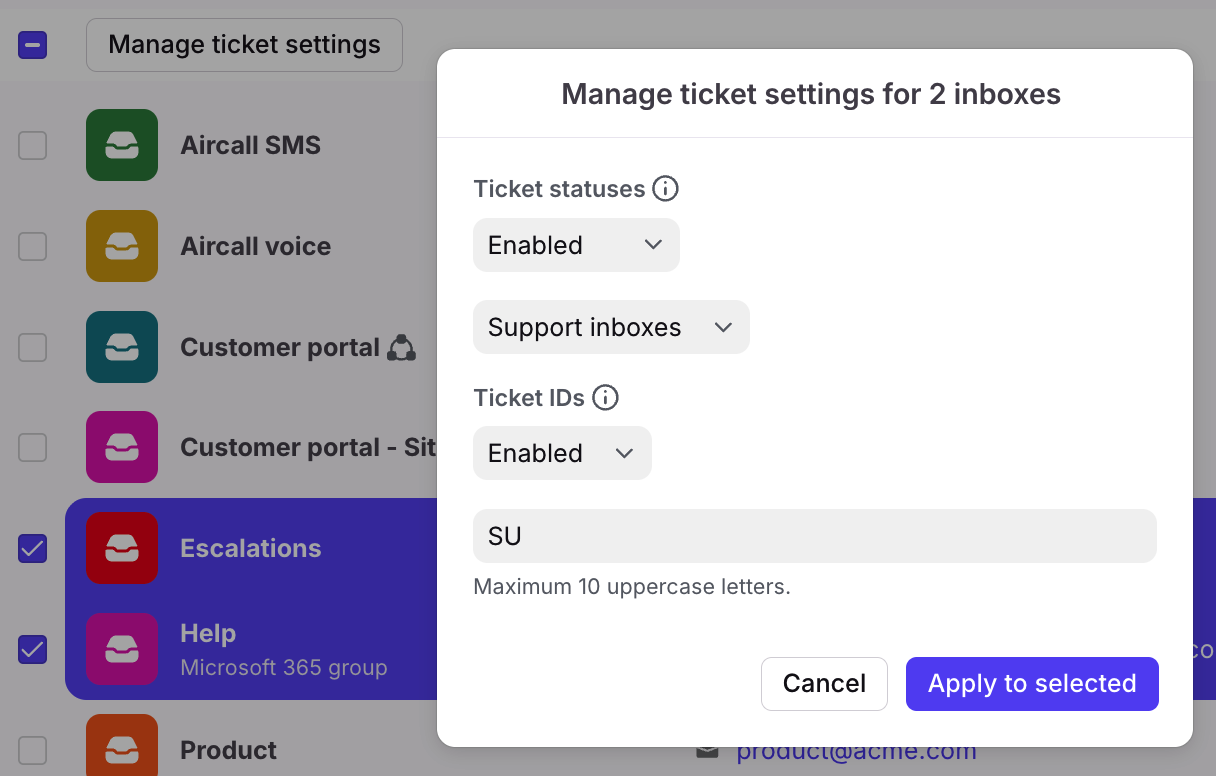This screenshot has height=776, width=1216.
Task: Uncheck the Escalations inbox checkbox
Action: [x=33, y=548]
